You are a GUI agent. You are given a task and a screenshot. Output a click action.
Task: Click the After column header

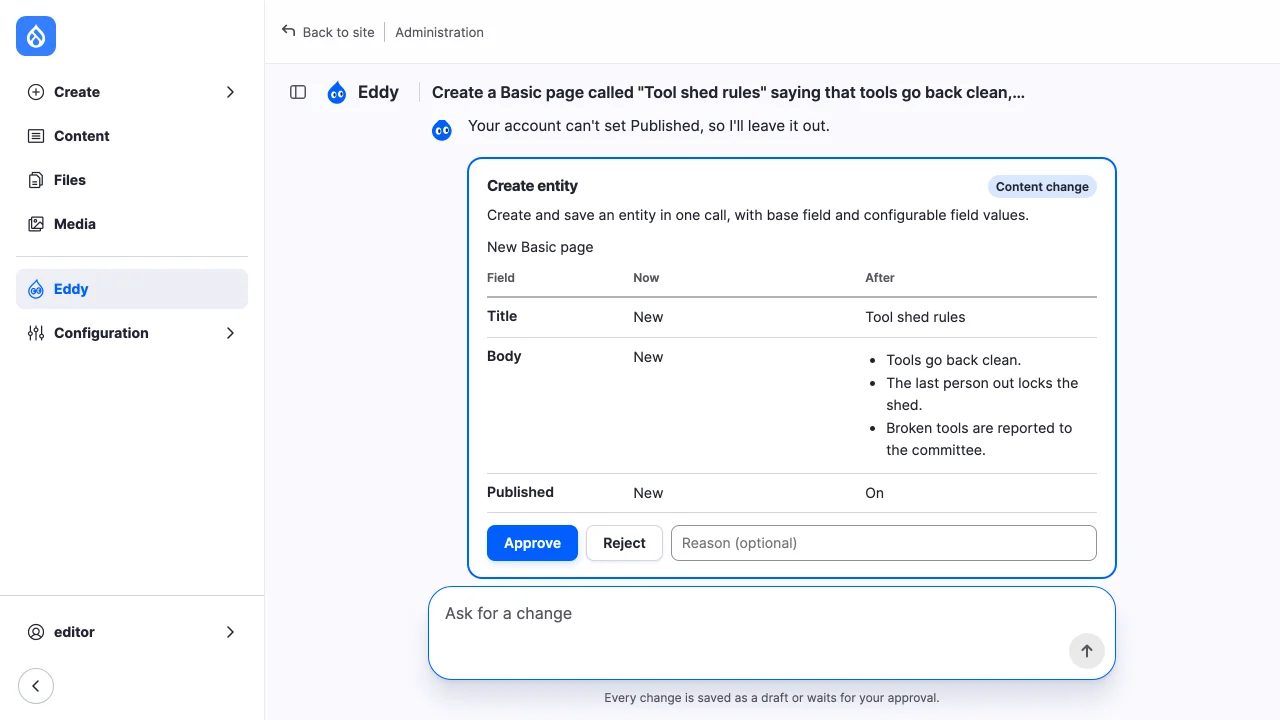pyautogui.click(x=880, y=278)
